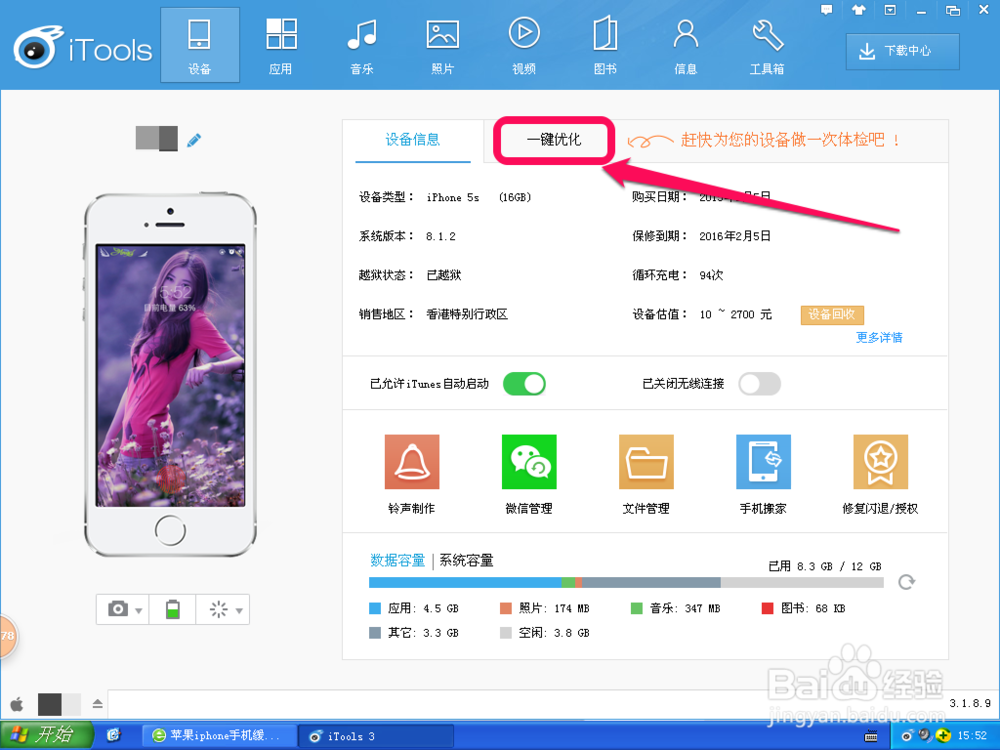Screen dimensions: 1000x750
Task: Open the 苹果iphone手机 browser taskbar item
Action: point(219,735)
